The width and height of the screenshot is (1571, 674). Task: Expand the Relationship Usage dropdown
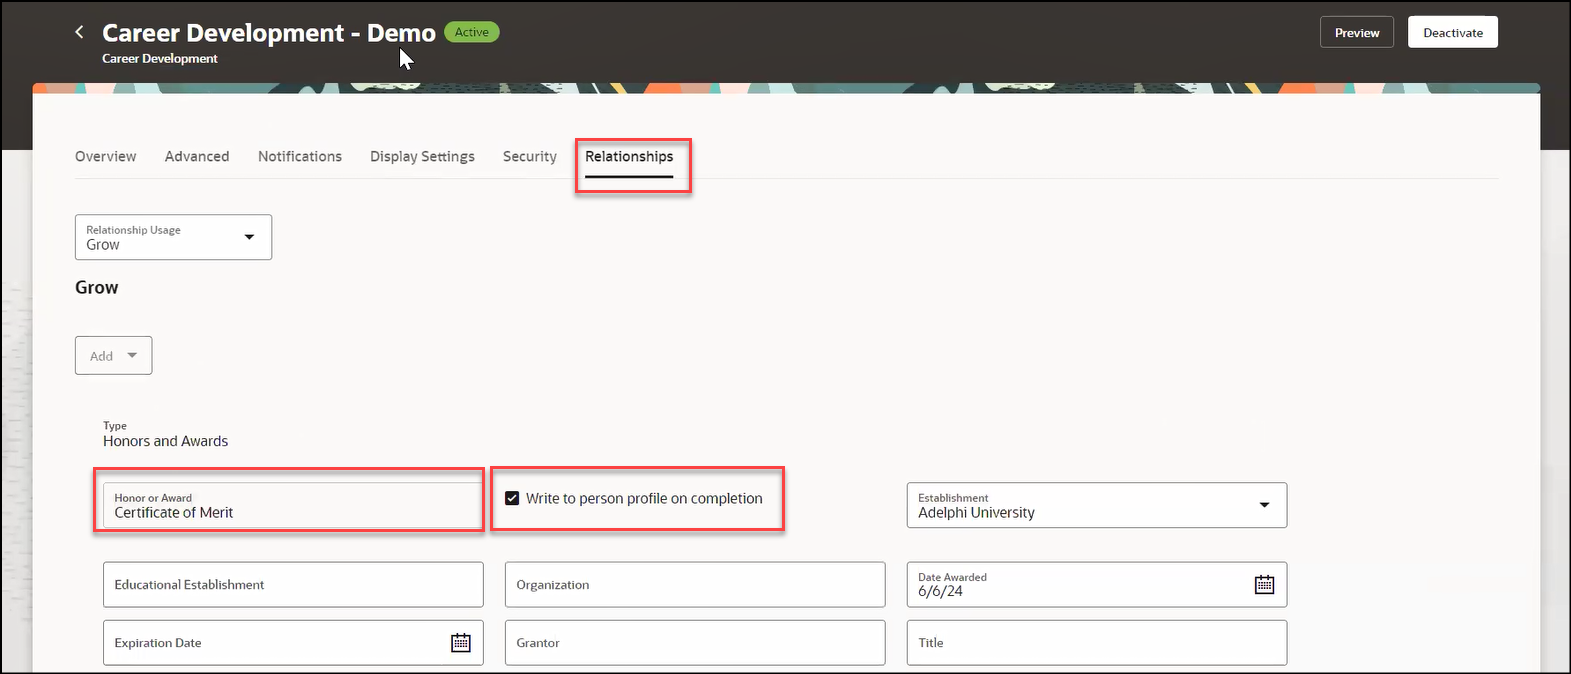[173, 237]
